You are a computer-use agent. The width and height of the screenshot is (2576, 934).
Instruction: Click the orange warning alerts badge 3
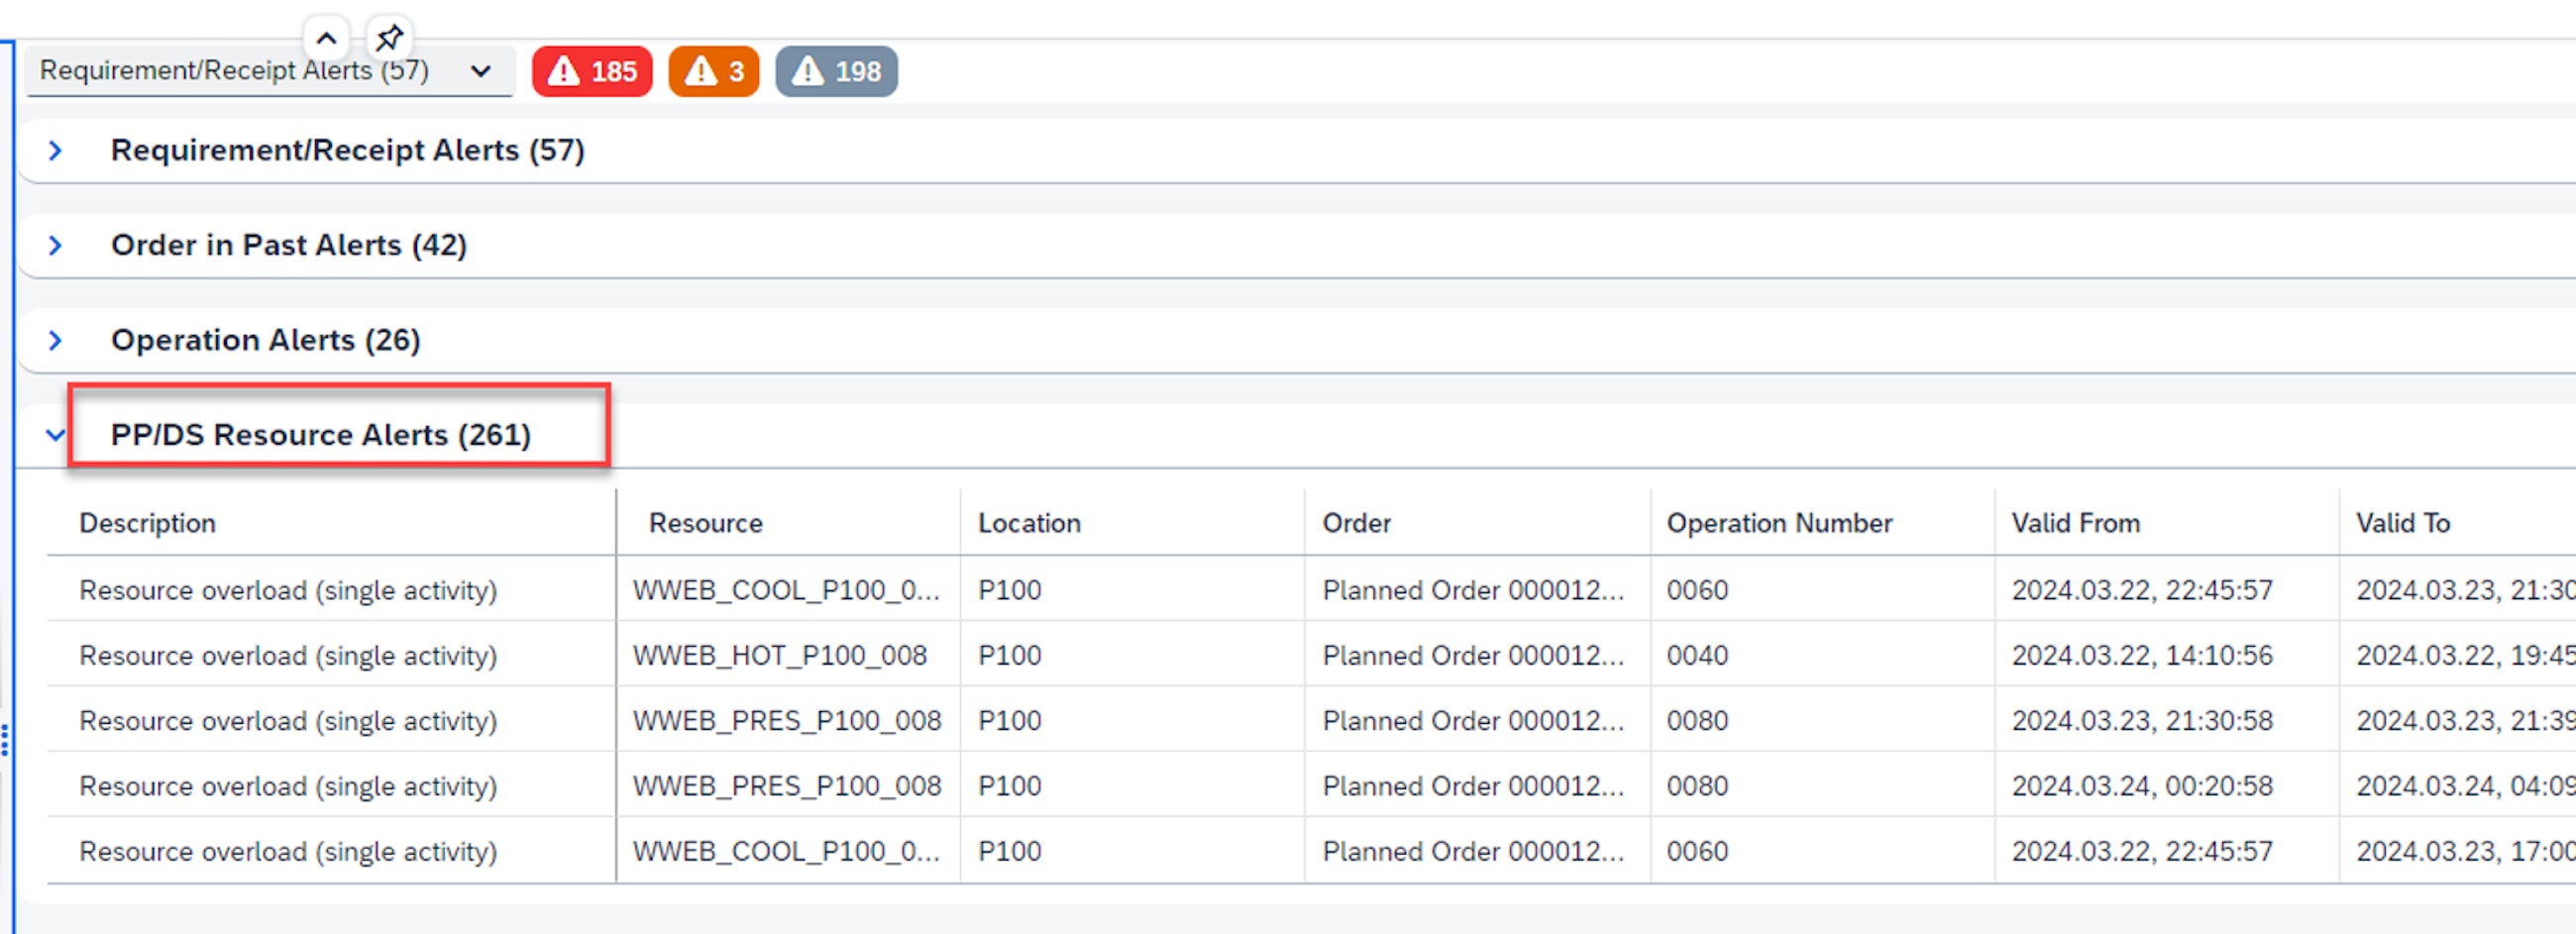[x=713, y=72]
